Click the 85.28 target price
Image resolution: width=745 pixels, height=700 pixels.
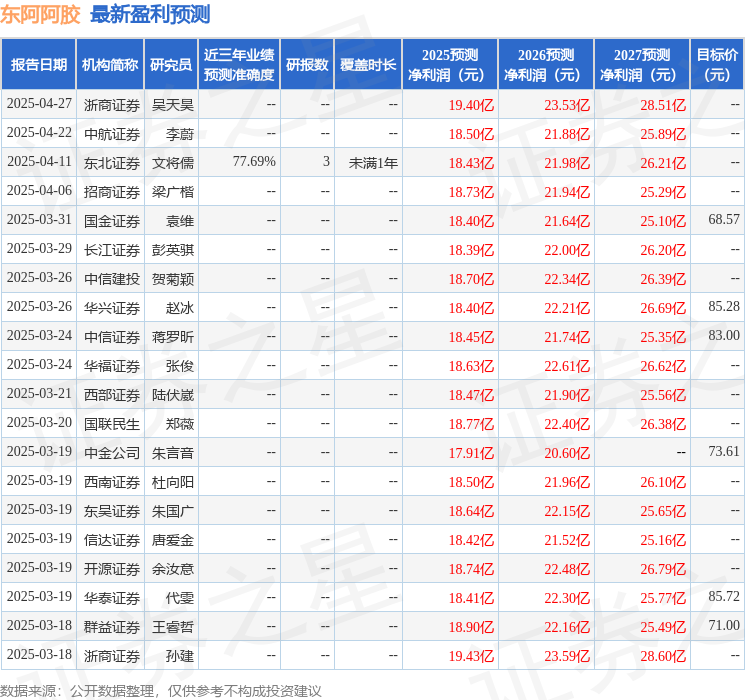(x=724, y=307)
